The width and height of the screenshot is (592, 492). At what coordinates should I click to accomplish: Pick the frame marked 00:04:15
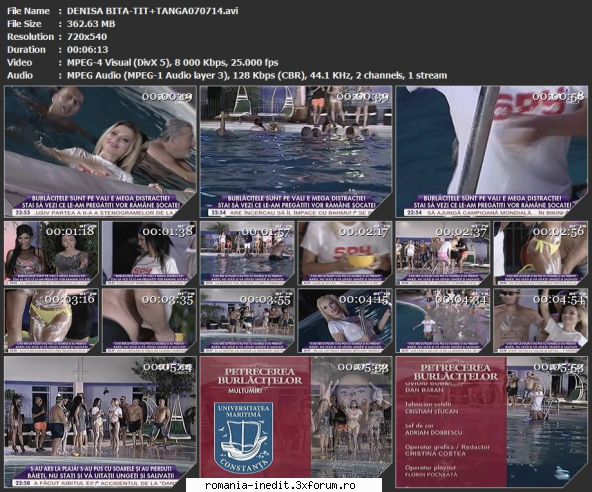coord(345,321)
